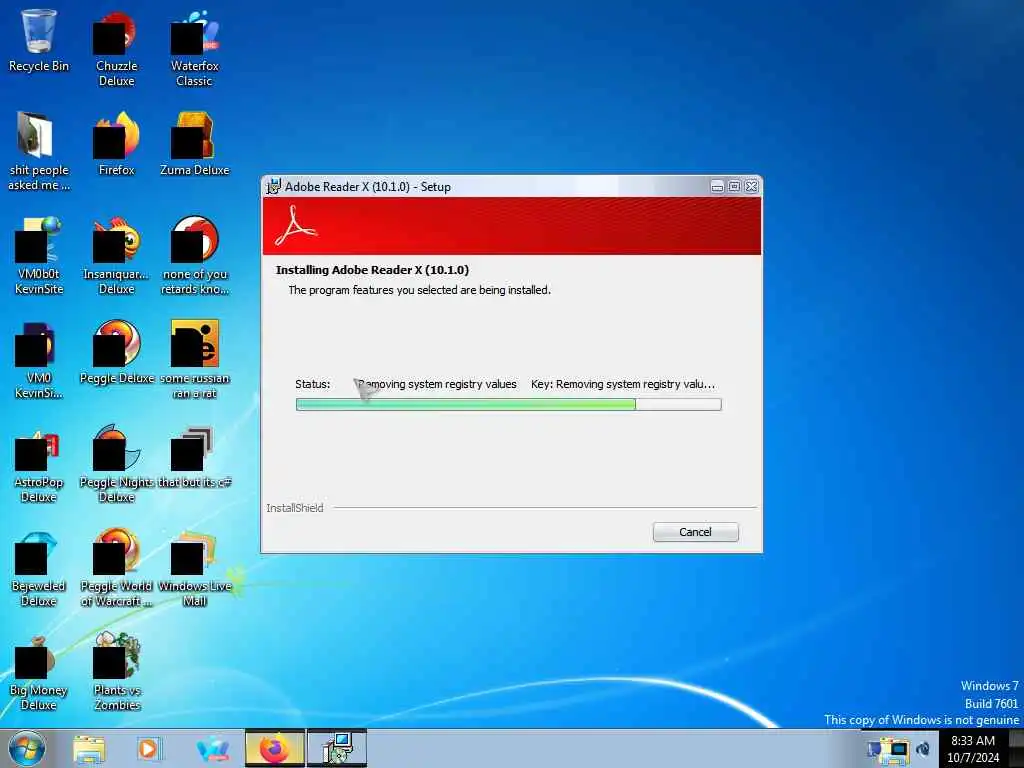Image resolution: width=1024 pixels, height=768 pixels.
Task: Click "The program features you selected" message
Action: click(x=419, y=290)
